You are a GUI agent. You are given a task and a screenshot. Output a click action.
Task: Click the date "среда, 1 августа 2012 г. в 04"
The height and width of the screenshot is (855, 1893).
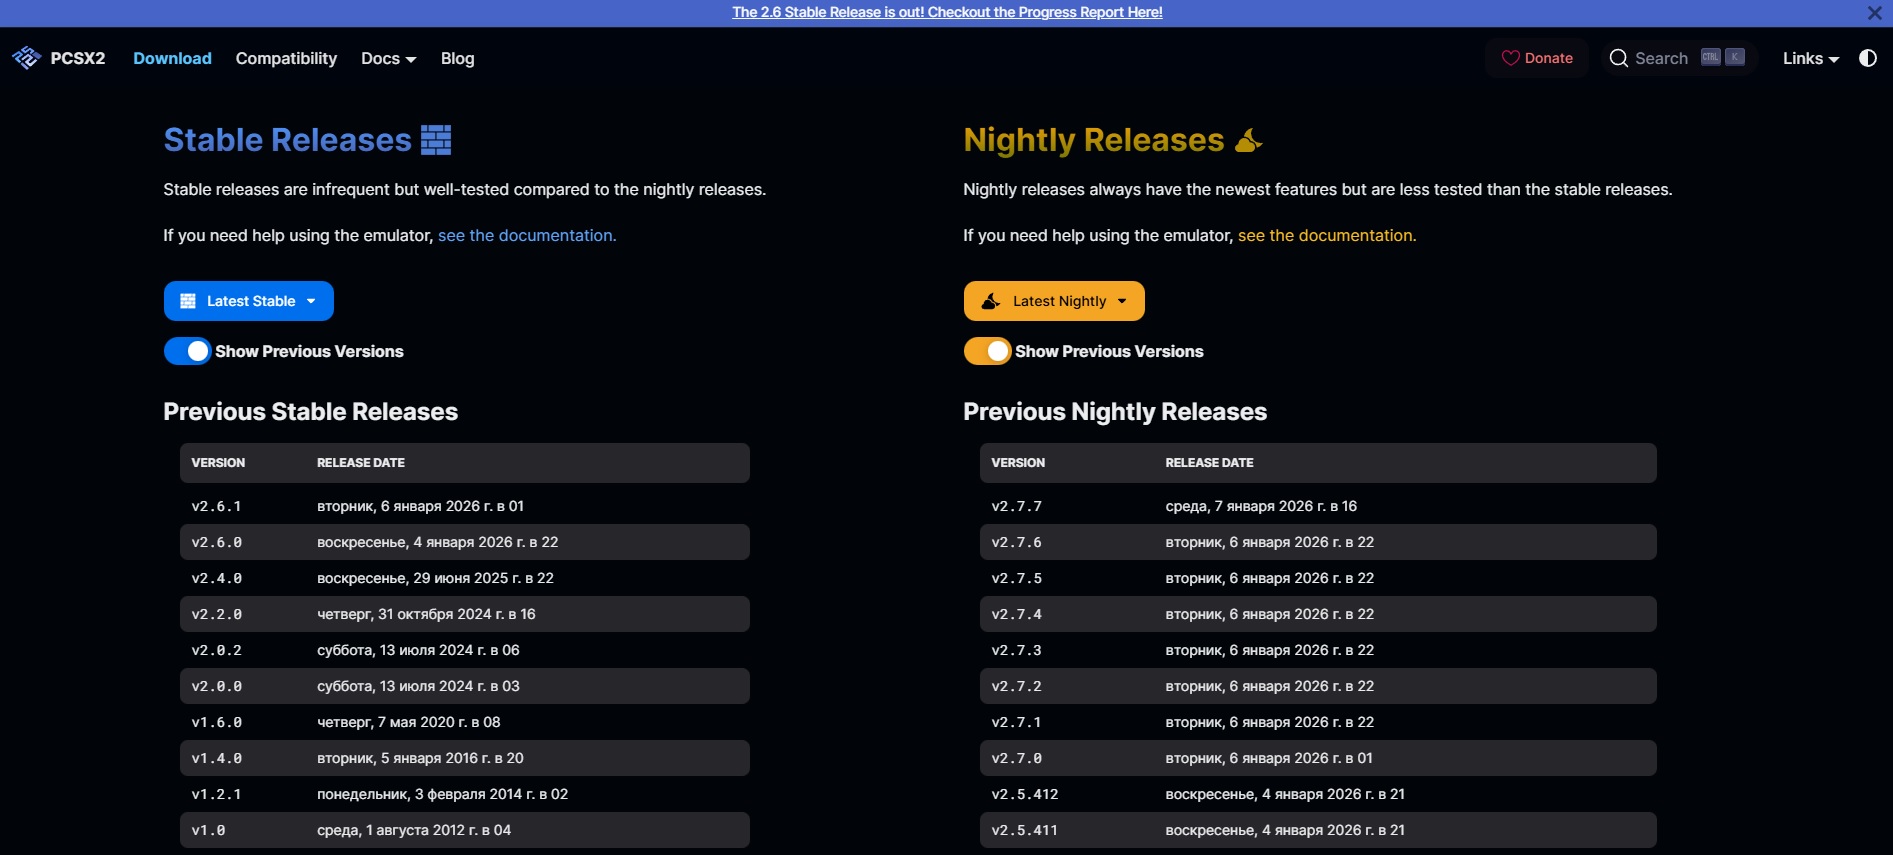coord(414,830)
